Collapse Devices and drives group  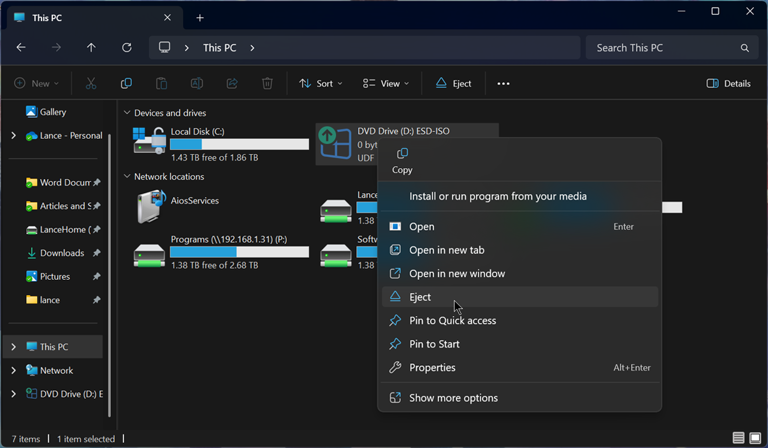127,113
